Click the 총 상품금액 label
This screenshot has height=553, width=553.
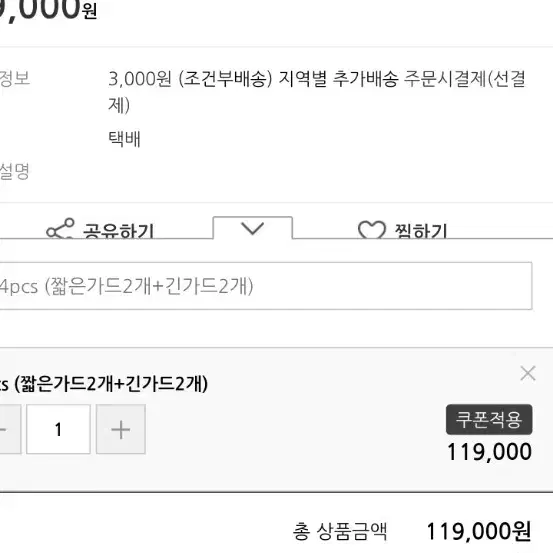[340, 531]
